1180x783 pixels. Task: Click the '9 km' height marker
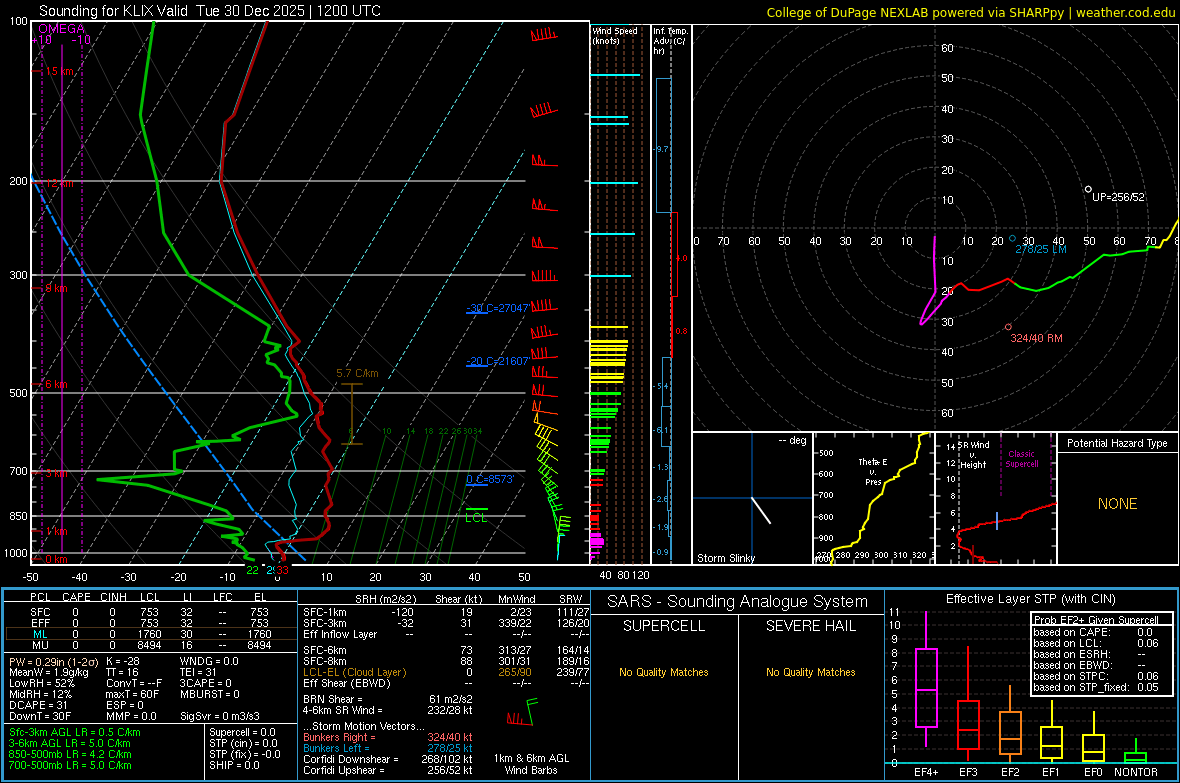[x=57, y=288]
